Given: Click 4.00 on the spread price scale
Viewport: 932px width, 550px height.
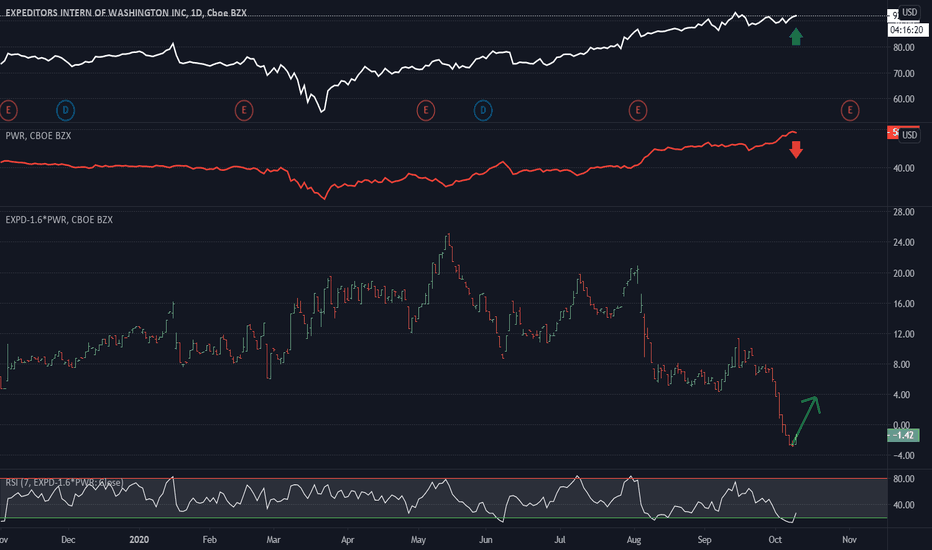Looking at the screenshot, I should [903, 394].
